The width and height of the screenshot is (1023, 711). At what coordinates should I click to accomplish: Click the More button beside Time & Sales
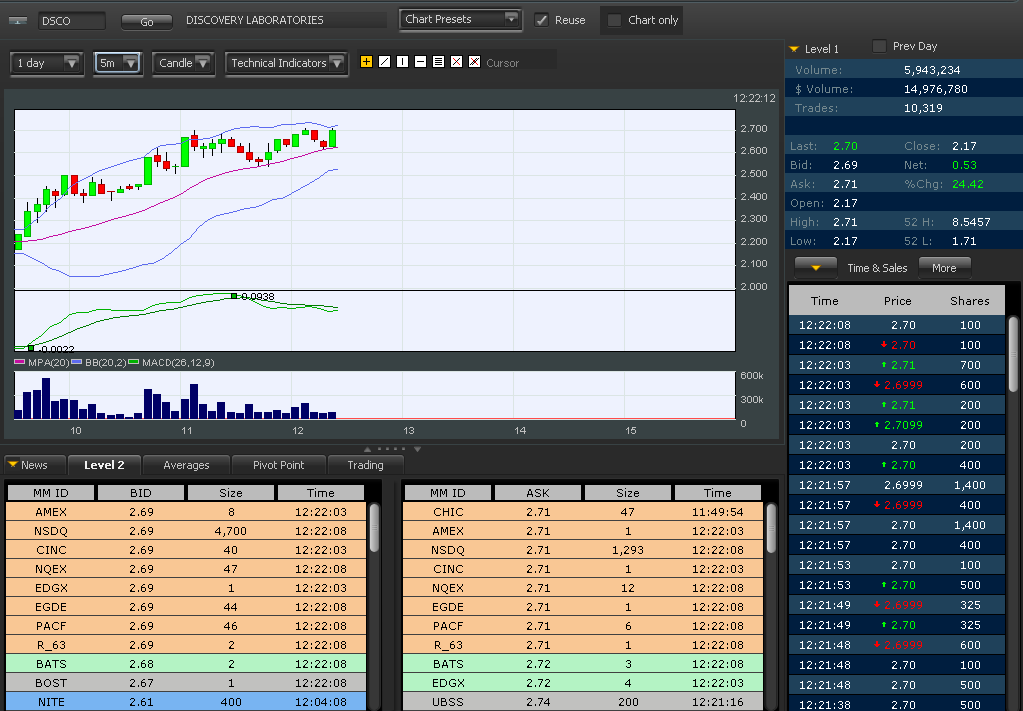[x=943, y=267]
